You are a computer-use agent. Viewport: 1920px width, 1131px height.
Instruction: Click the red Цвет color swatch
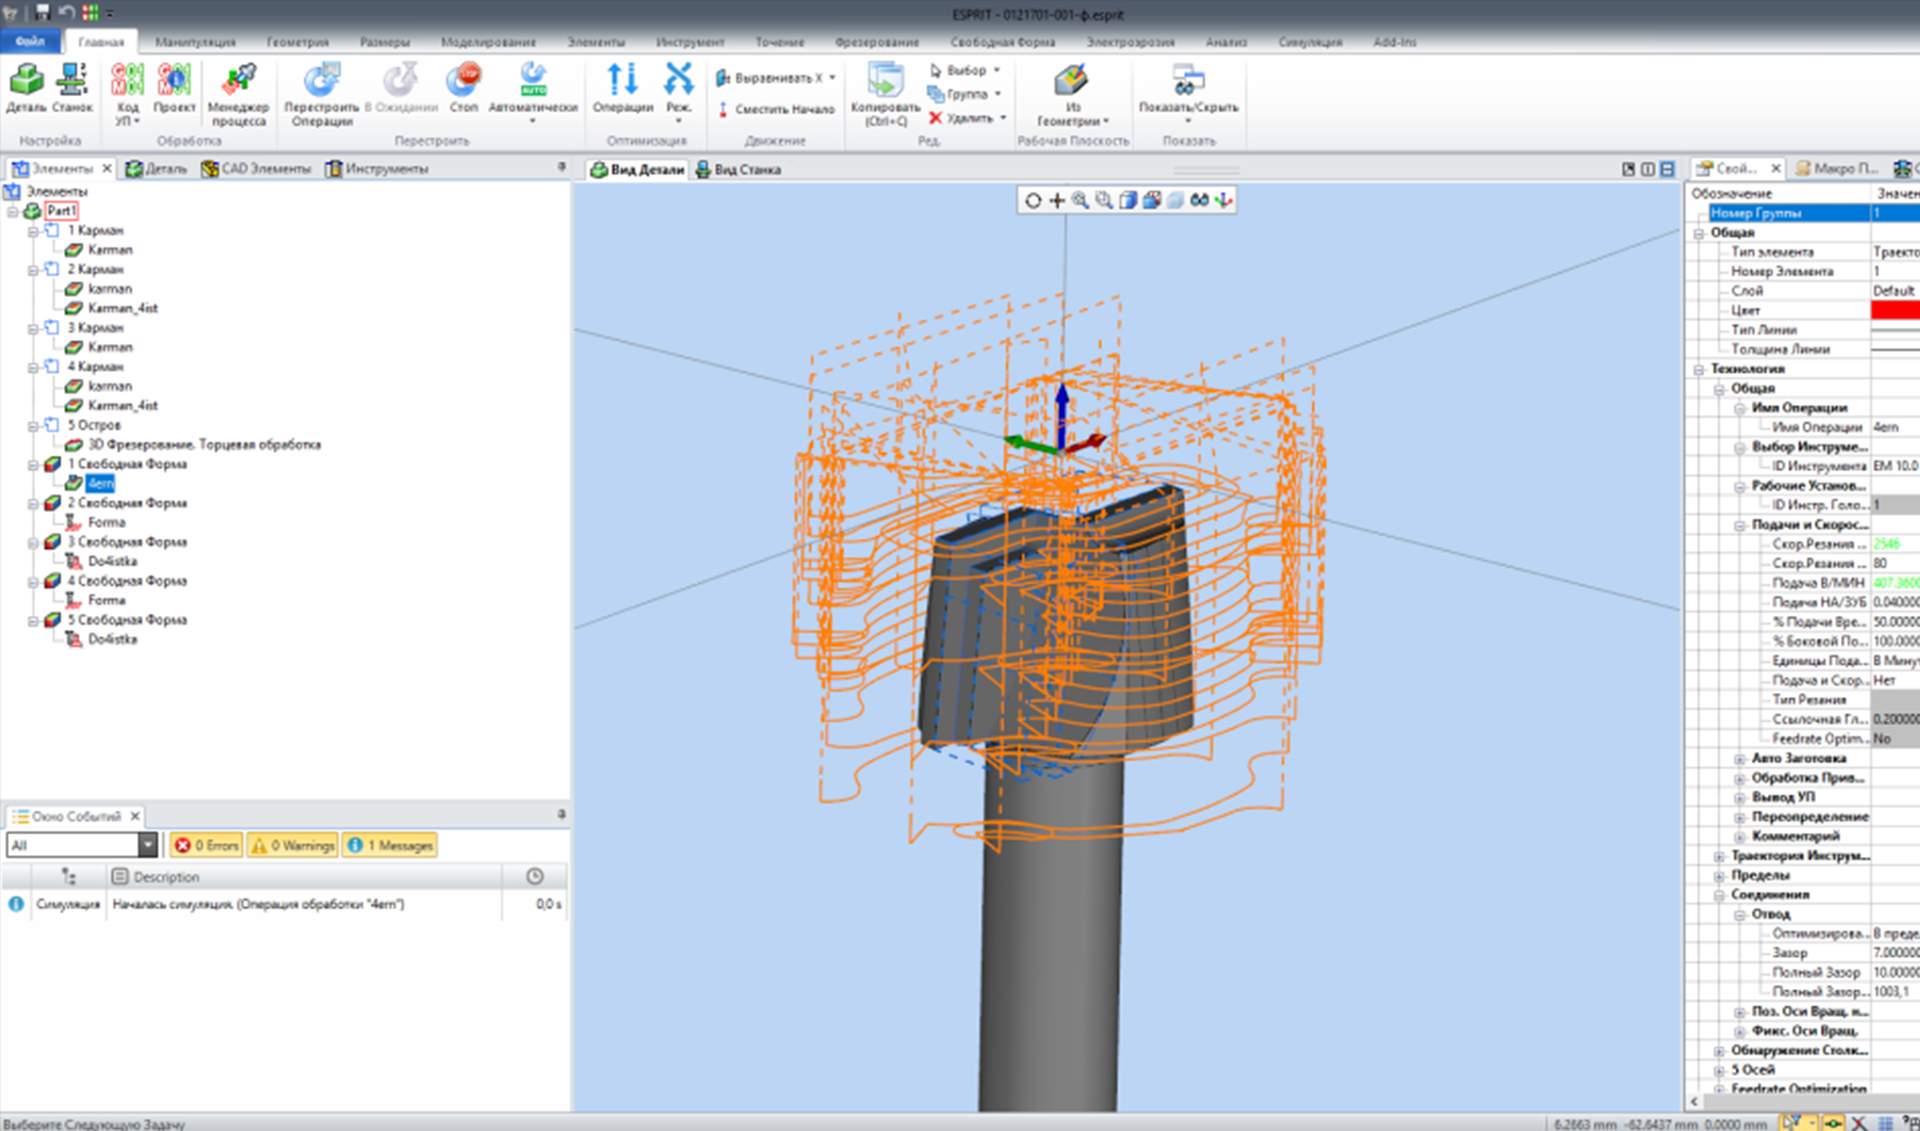[x=1894, y=310]
